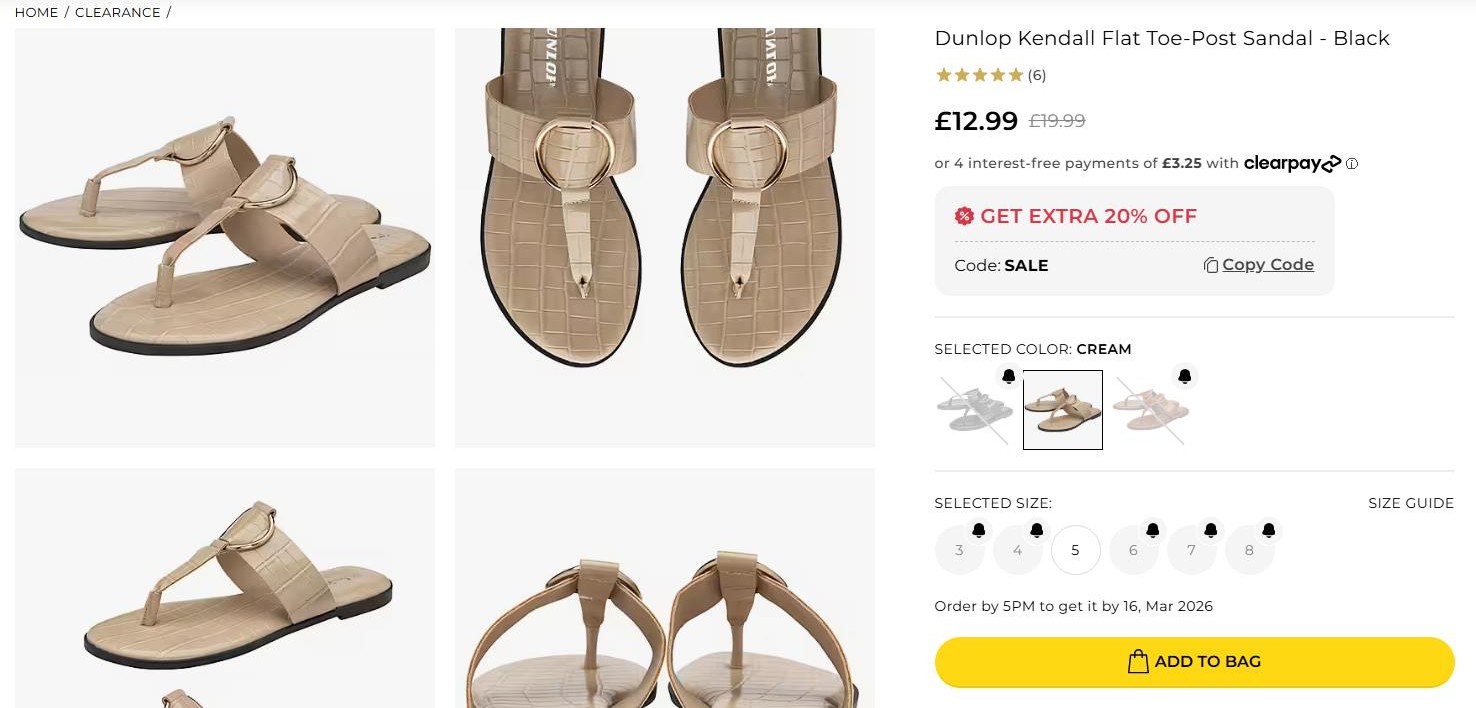This screenshot has width=1476, height=708.
Task: Choose the crossed-out grey sandal swatch
Action: click(973, 410)
